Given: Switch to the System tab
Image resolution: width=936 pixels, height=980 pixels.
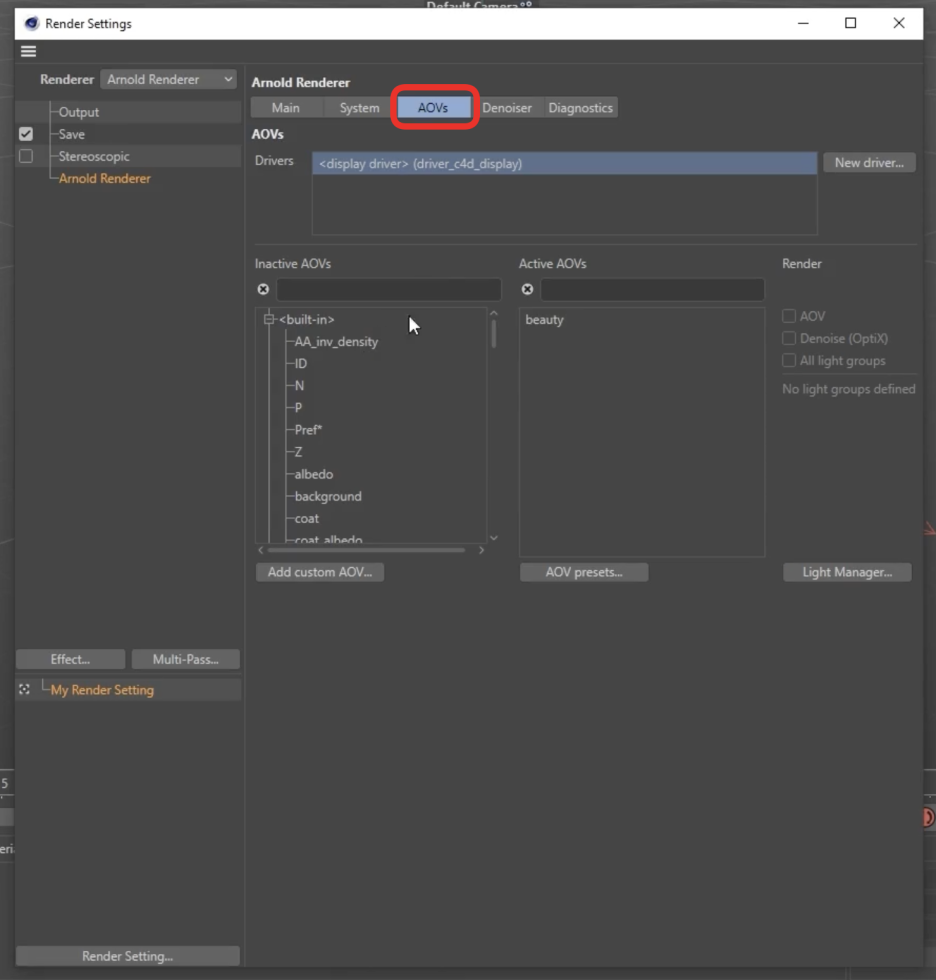Looking at the screenshot, I should click(359, 108).
